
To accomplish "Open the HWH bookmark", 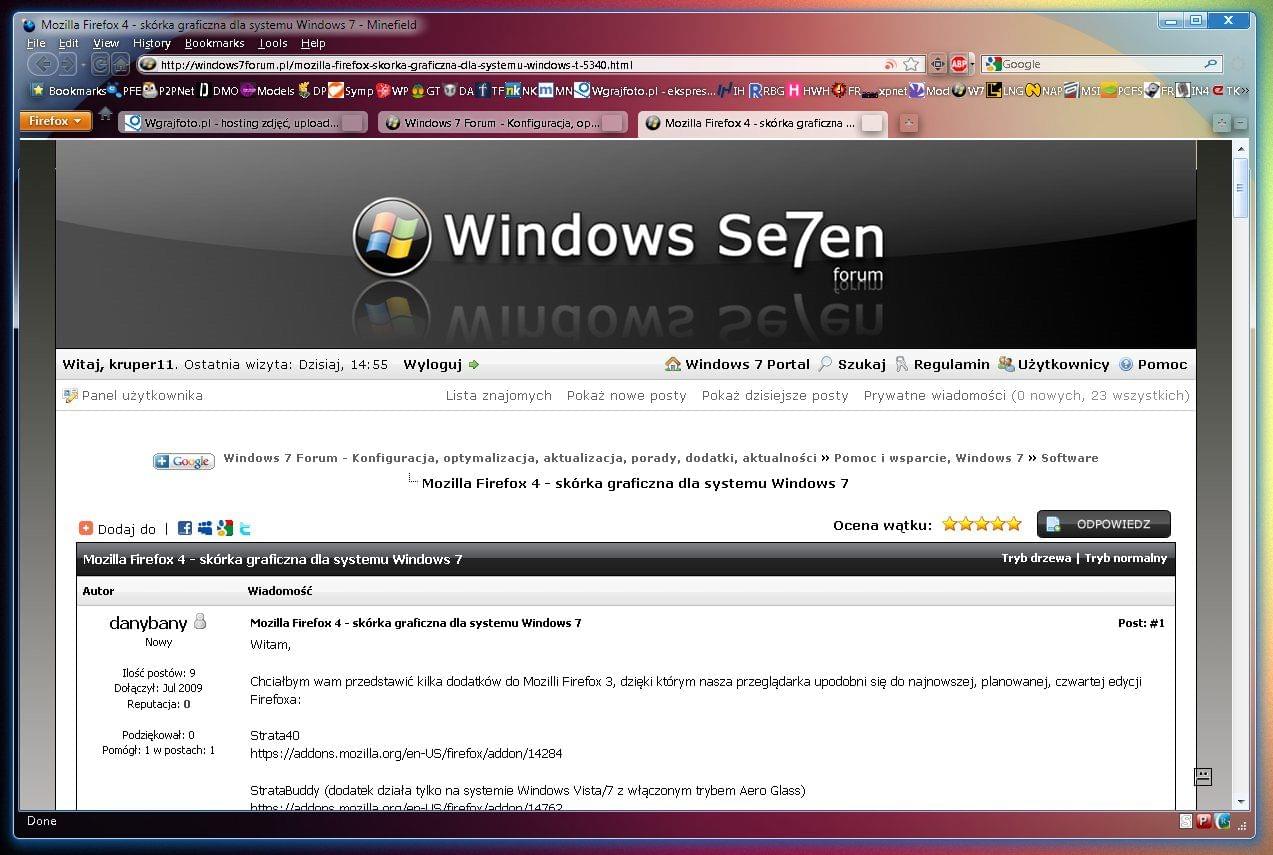I will pos(809,90).
